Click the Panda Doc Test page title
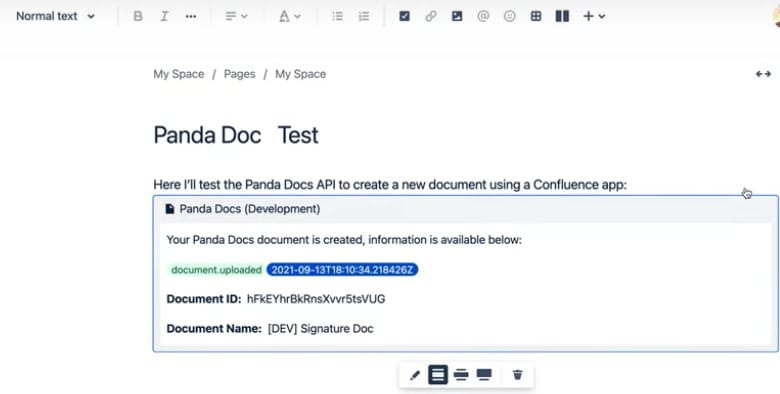Image resolution: width=780 pixels, height=394 pixels. click(236, 135)
